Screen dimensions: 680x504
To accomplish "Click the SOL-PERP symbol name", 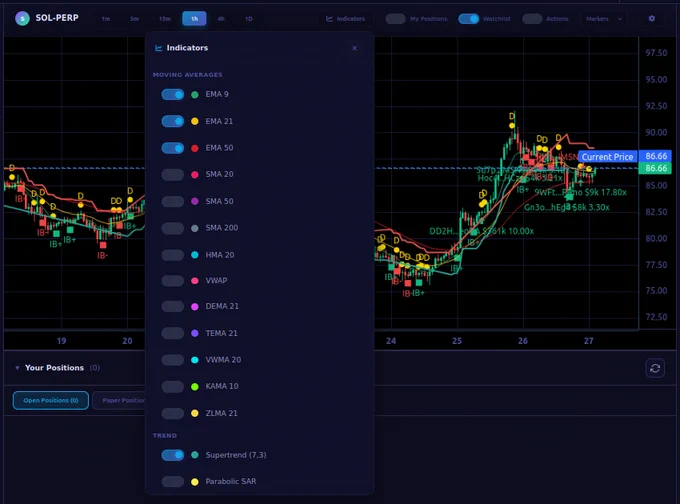I will (57, 18).
